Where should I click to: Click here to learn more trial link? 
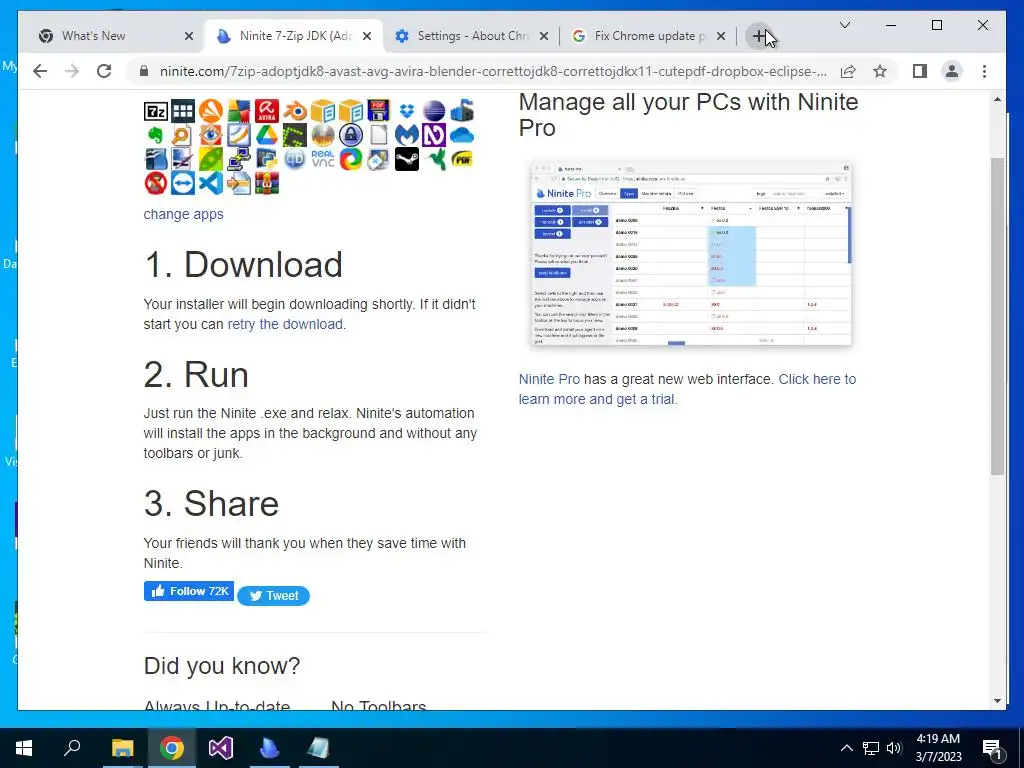tap(687, 389)
